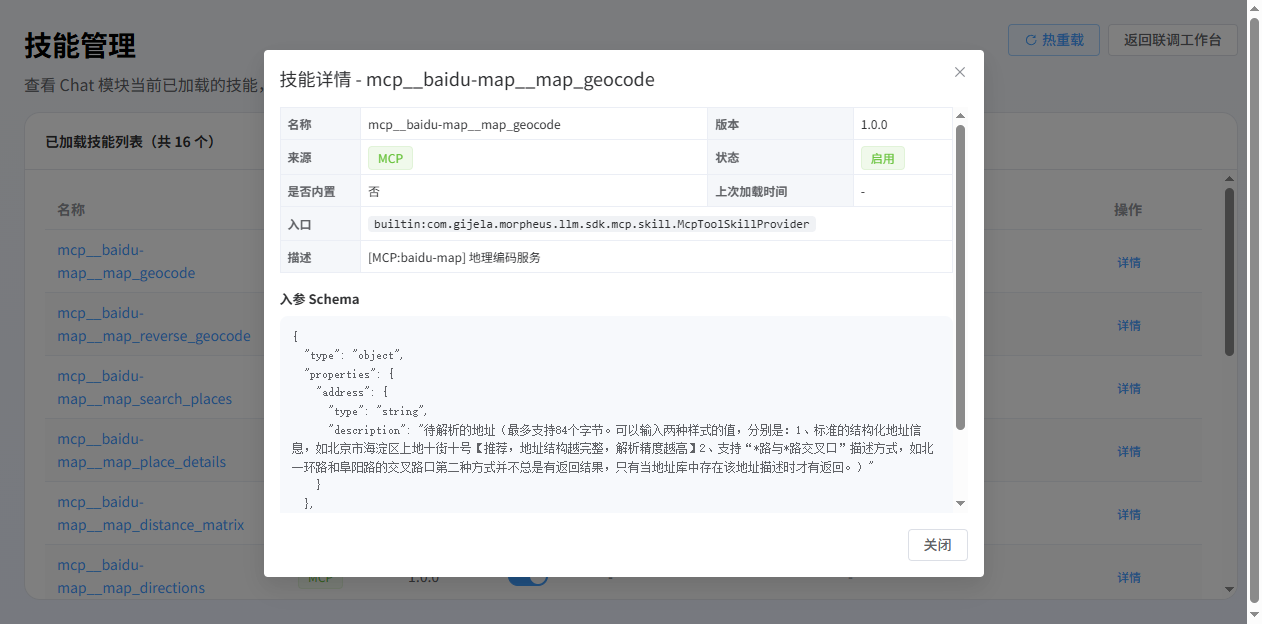Viewport: 1262px width, 624px height.
Task: Click the 操作 column header
Action: (1128, 209)
